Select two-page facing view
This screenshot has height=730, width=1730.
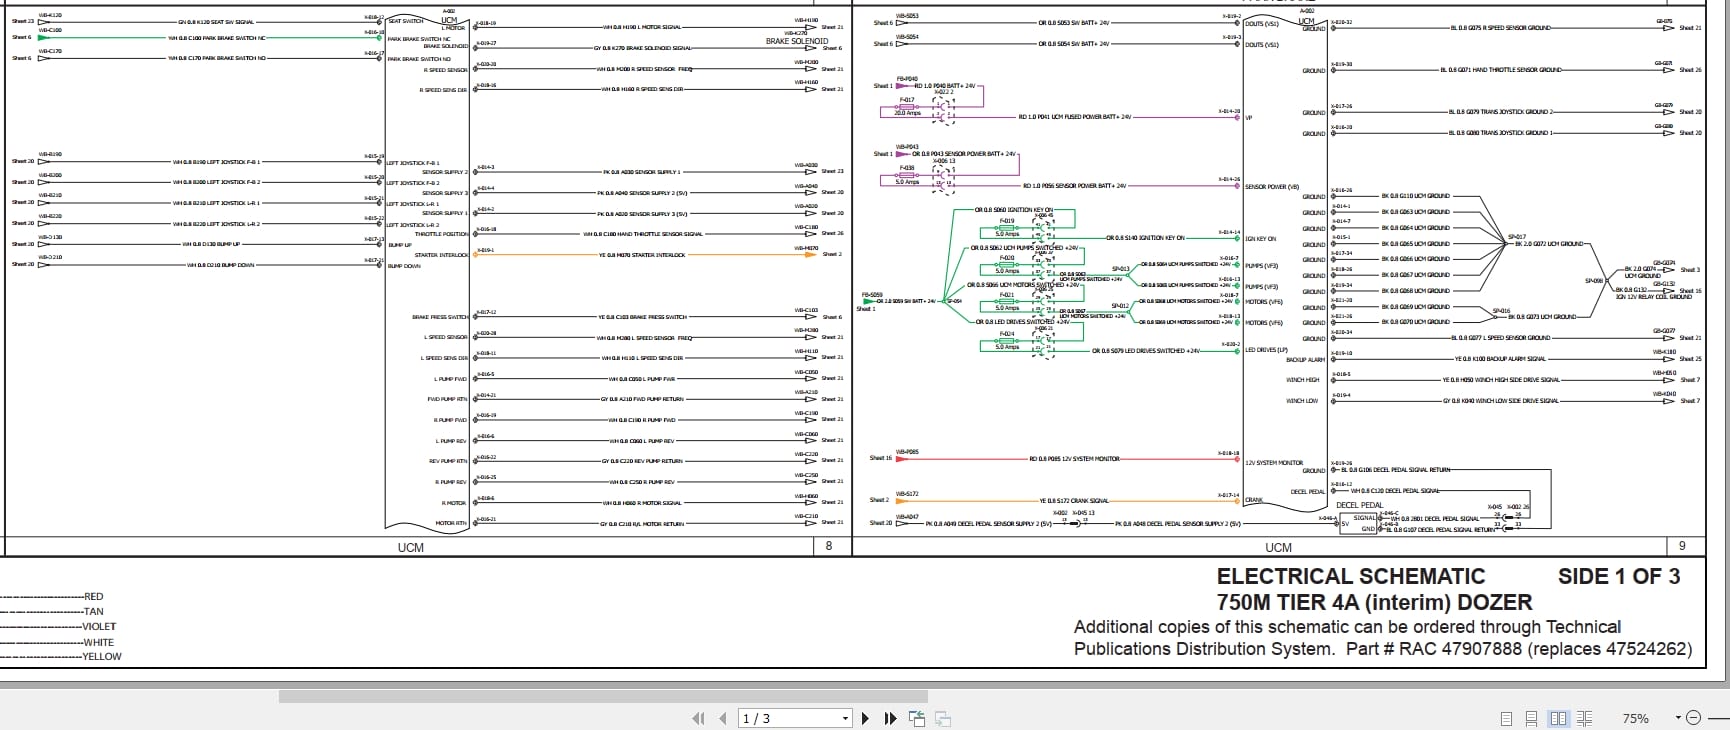click(x=1558, y=718)
